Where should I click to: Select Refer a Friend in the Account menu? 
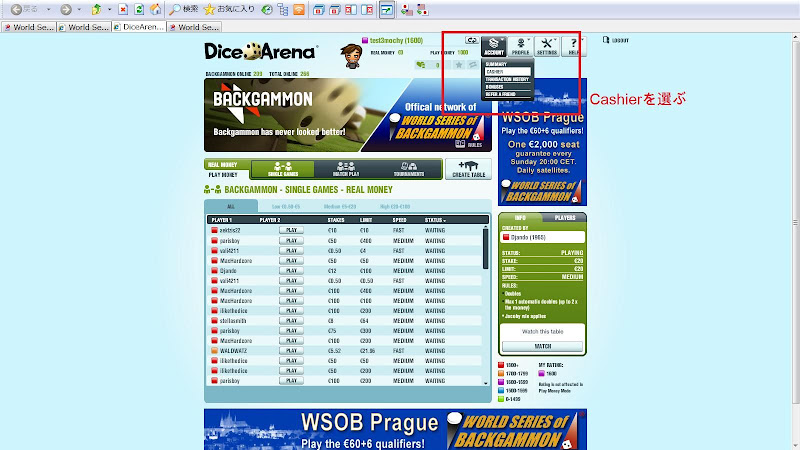(x=508, y=94)
